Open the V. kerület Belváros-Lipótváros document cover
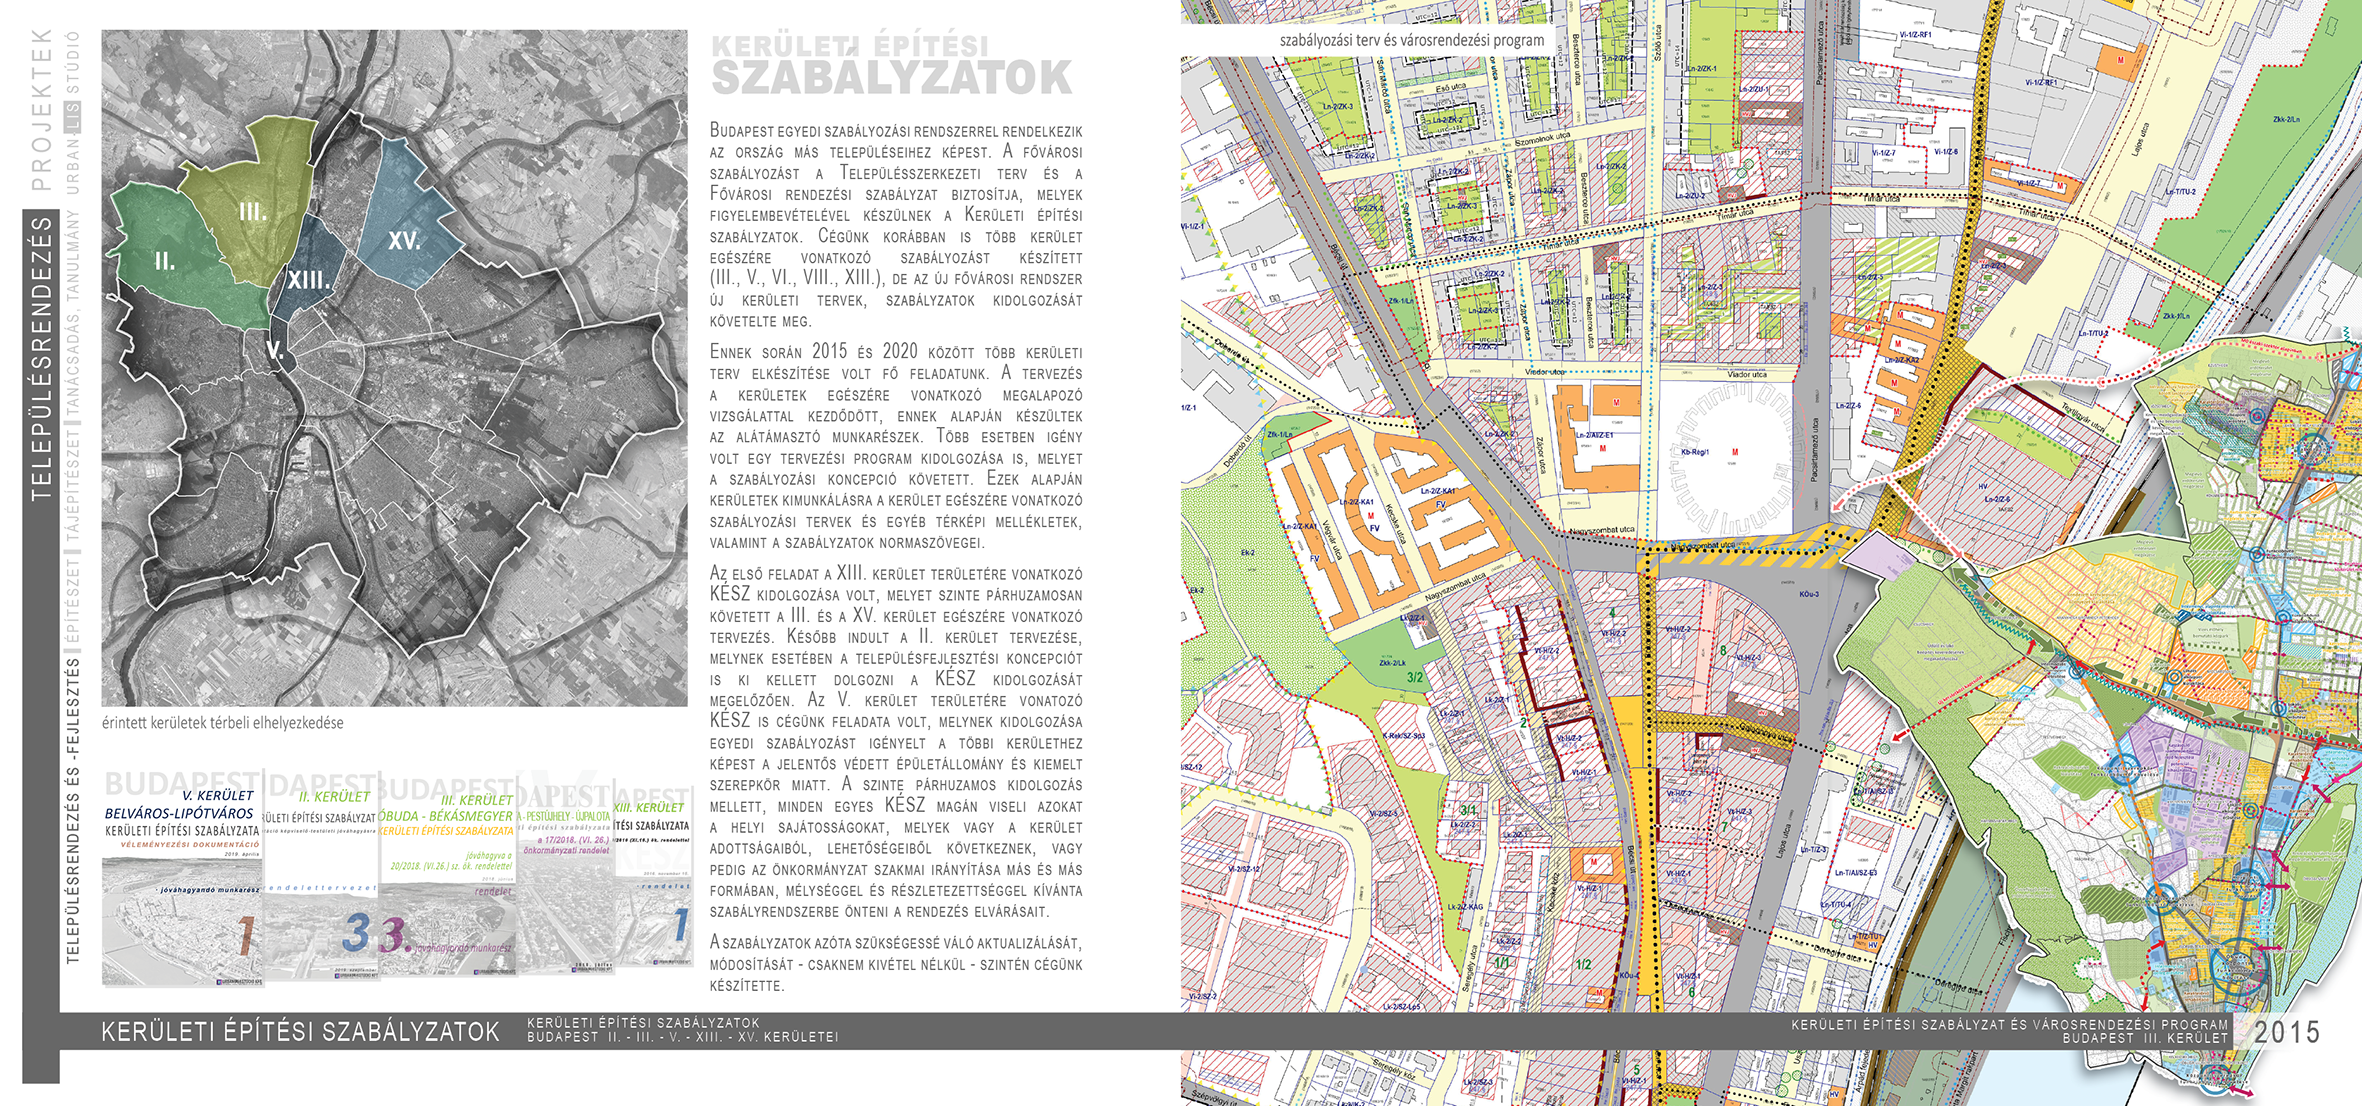The width and height of the screenshot is (2362, 1106). tap(182, 878)
